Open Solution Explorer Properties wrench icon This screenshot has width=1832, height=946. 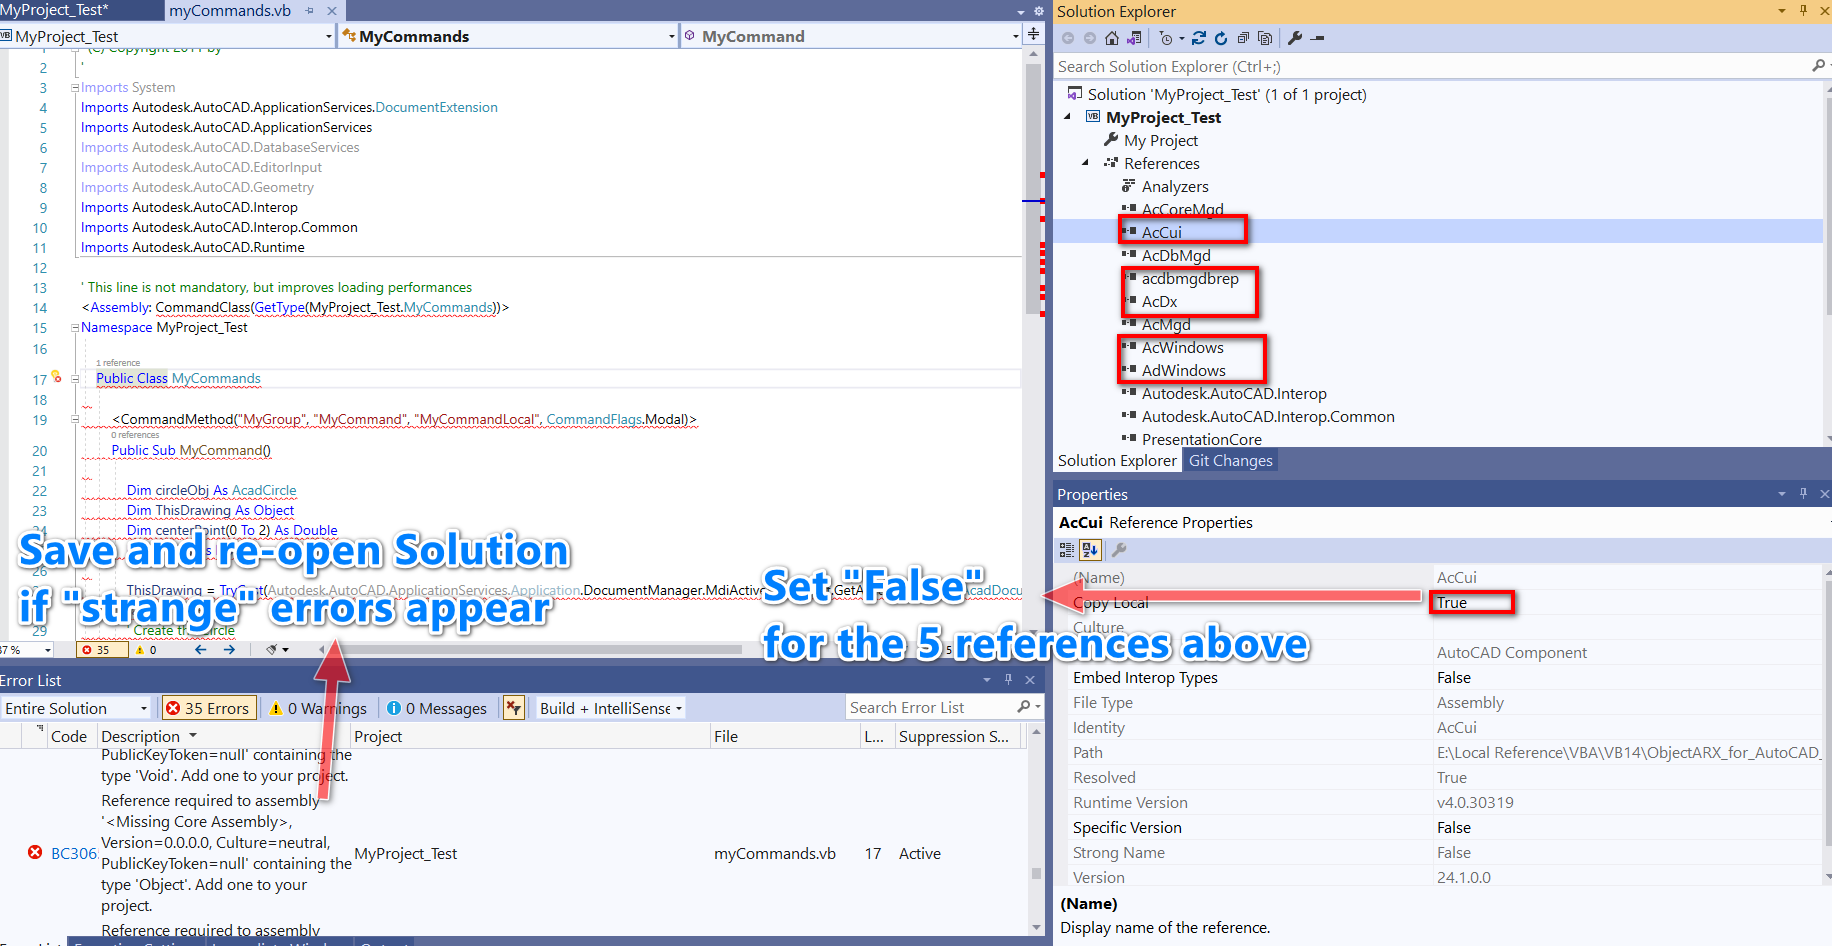[x=1295, y=38]
